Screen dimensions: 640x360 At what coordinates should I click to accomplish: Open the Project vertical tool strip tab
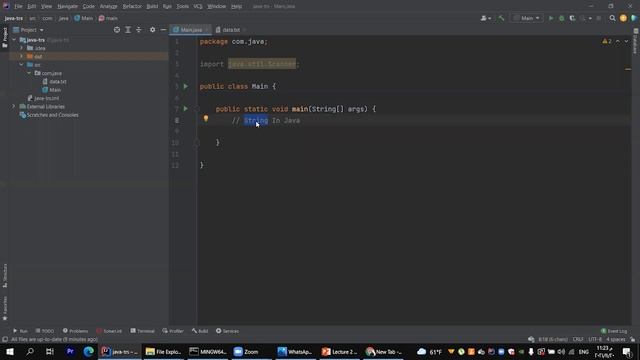pyautogui.click(x=4, y=38)
